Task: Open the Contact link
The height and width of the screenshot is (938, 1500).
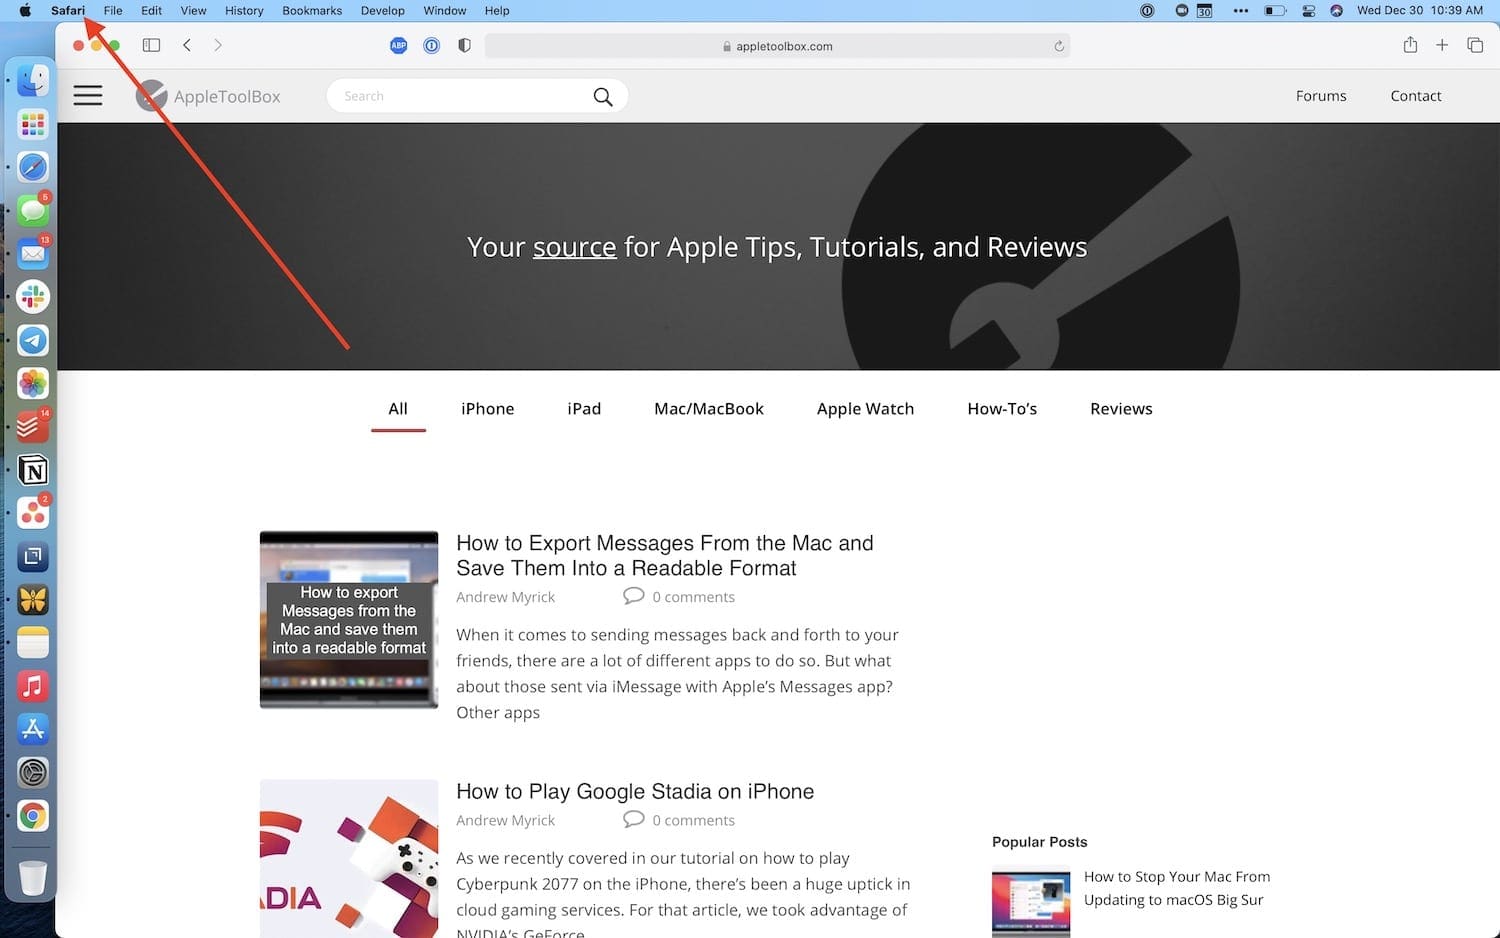Action: click(1416, 96)
